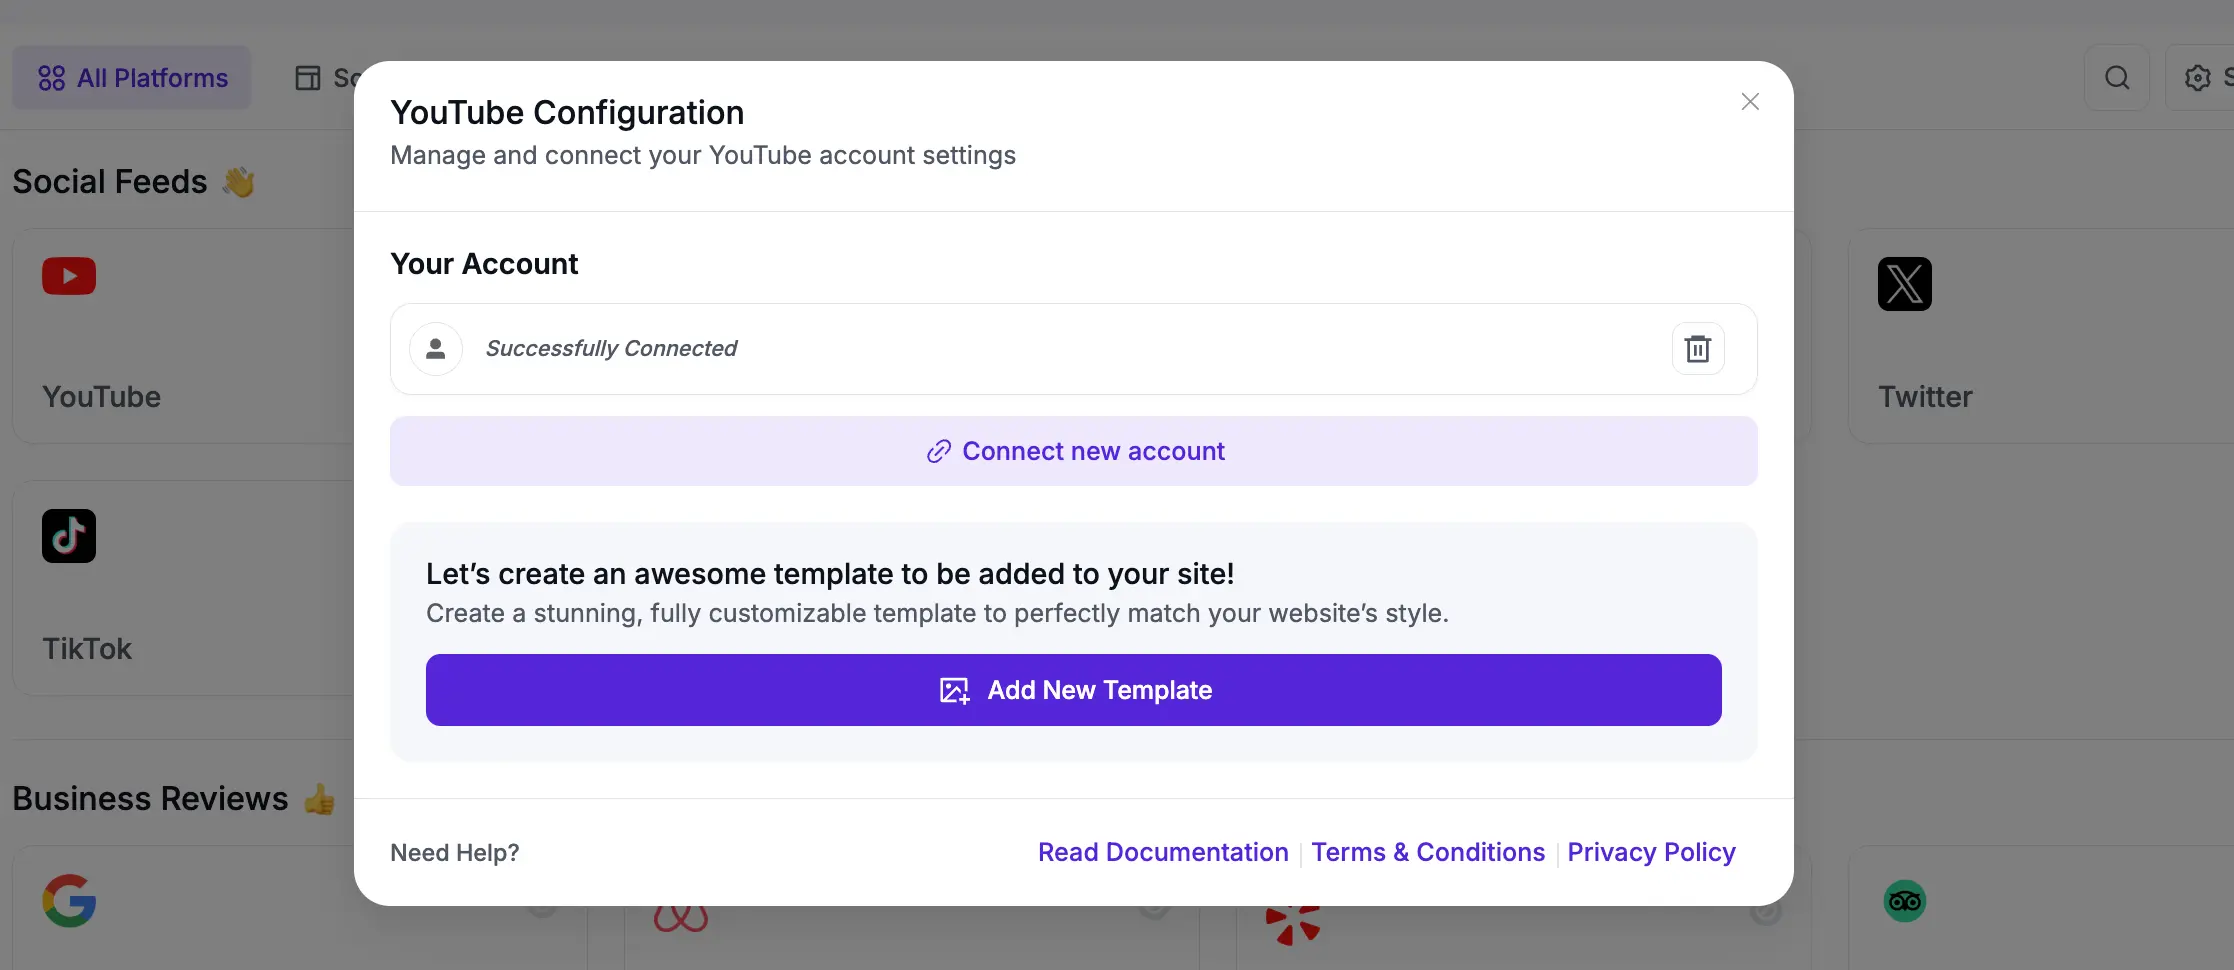Viewport: 2234px width, 970px height.
Task: Click the Airbnb reviews icon
Action: 682,917
